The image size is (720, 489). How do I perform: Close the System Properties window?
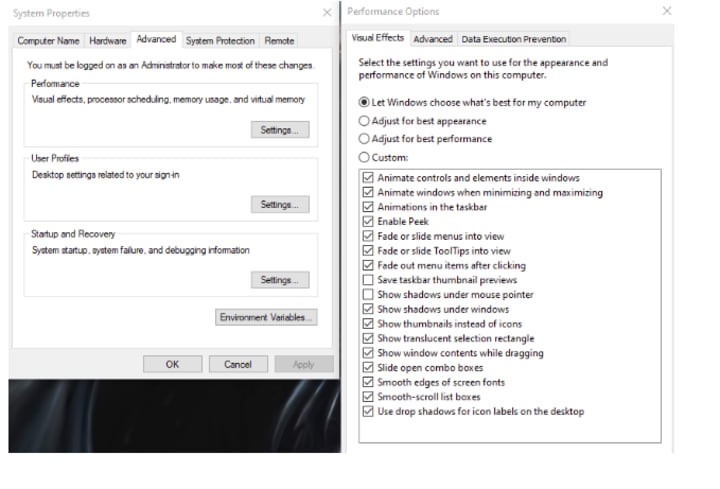coord(327,13)
